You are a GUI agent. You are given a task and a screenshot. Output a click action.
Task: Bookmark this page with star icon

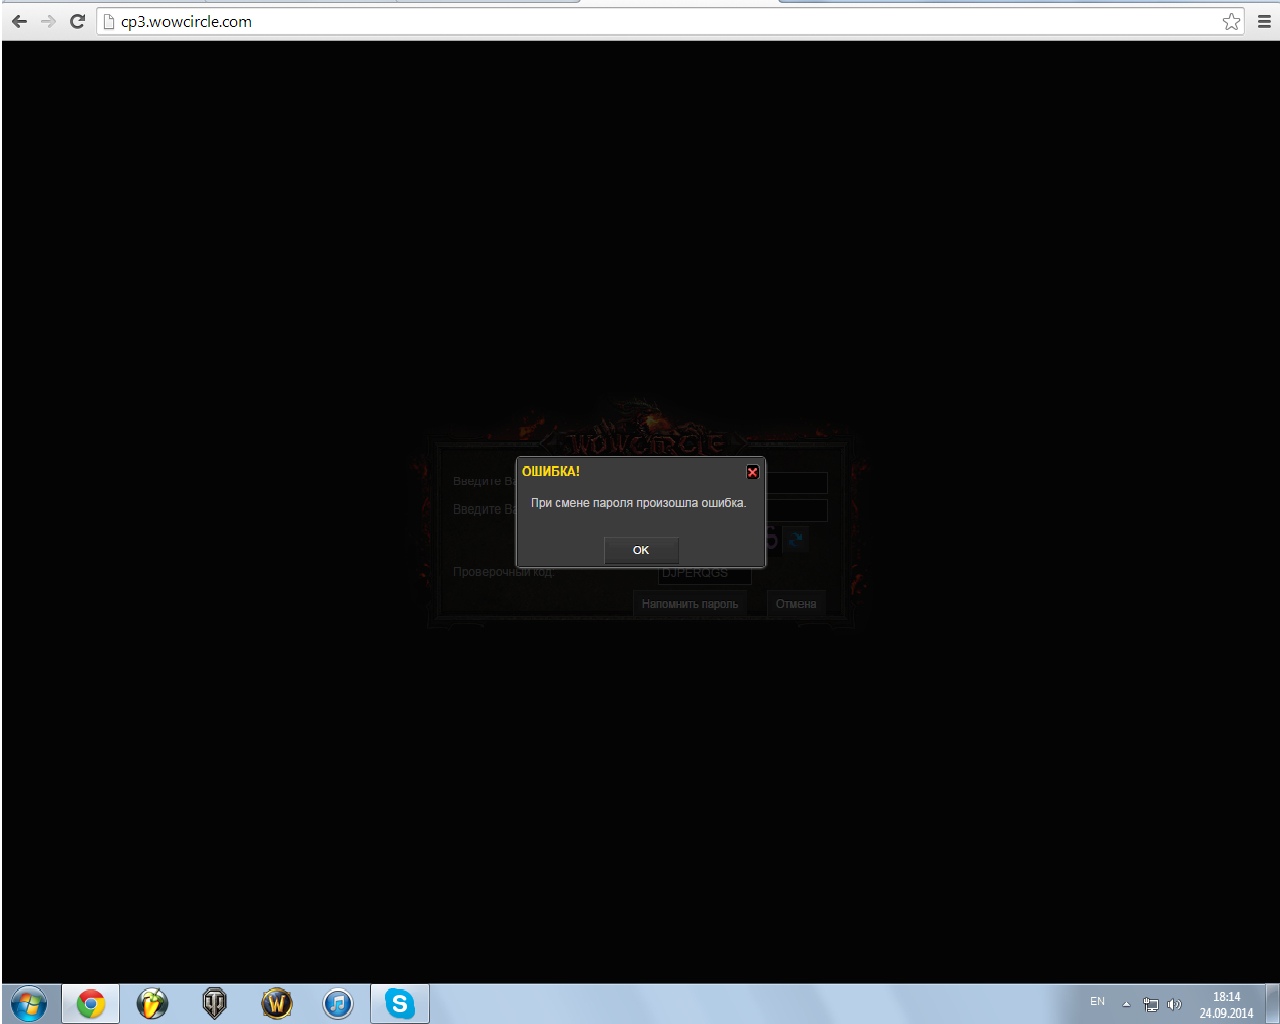coord(1231,21)
